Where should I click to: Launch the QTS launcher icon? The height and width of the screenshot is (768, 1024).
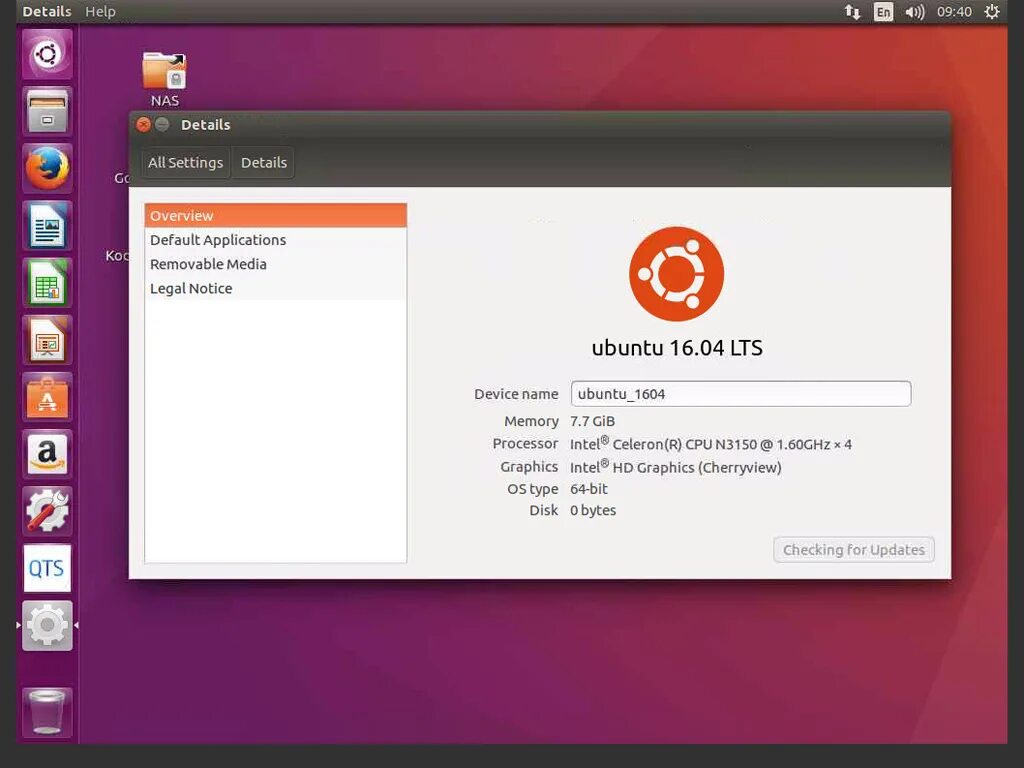[47, 568]
